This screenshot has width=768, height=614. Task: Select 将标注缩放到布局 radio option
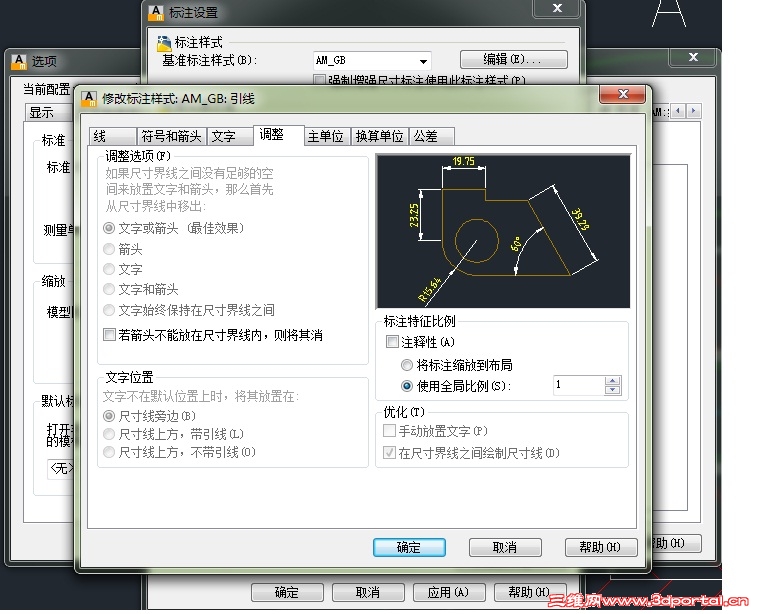coord(407,365)
